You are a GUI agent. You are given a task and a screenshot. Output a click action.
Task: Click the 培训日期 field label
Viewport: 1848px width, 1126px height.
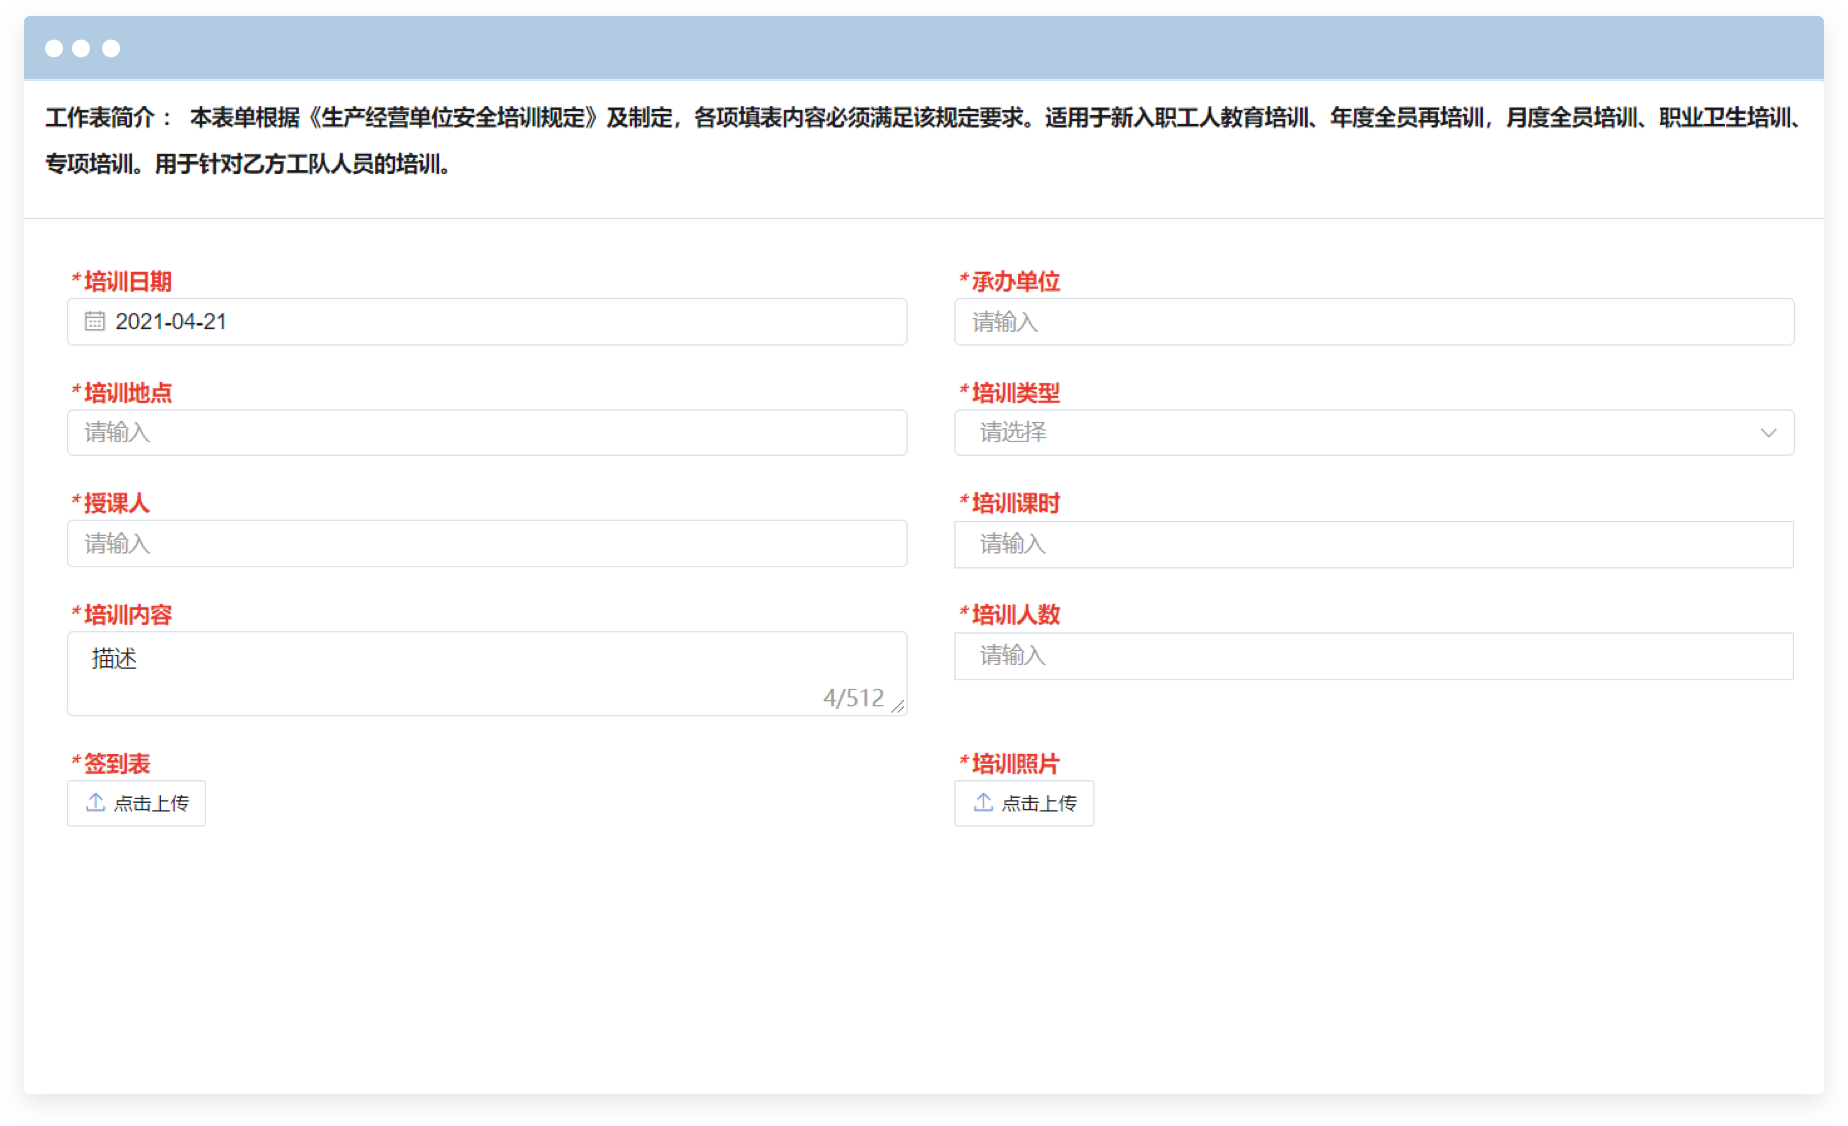[127, 282]
